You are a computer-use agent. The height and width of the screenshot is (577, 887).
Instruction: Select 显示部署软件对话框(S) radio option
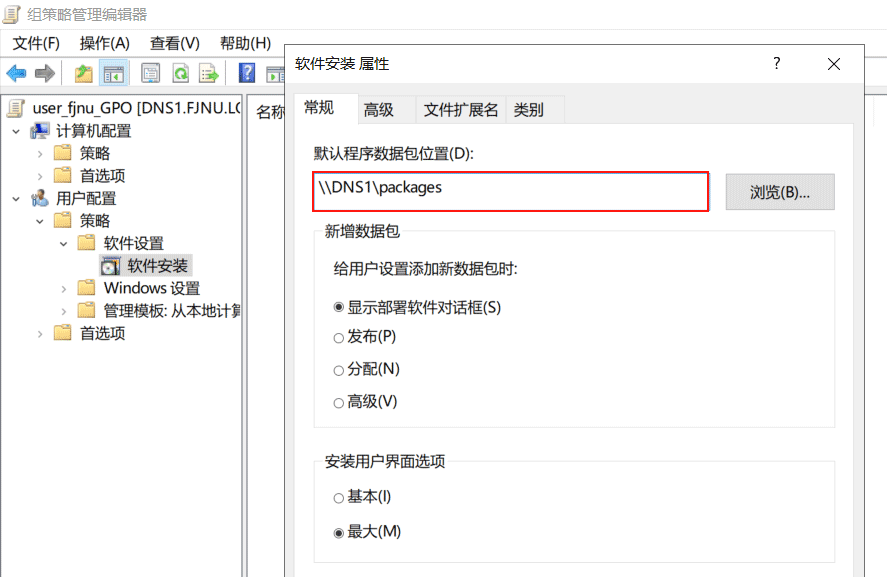[338, 307]
